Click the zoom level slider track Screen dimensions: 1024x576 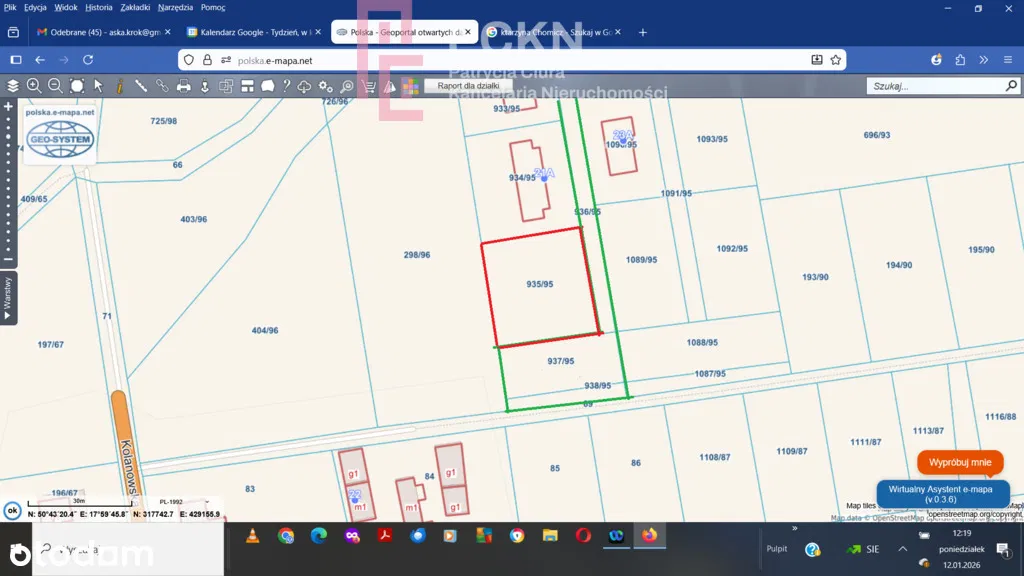(x=8, y=180)
